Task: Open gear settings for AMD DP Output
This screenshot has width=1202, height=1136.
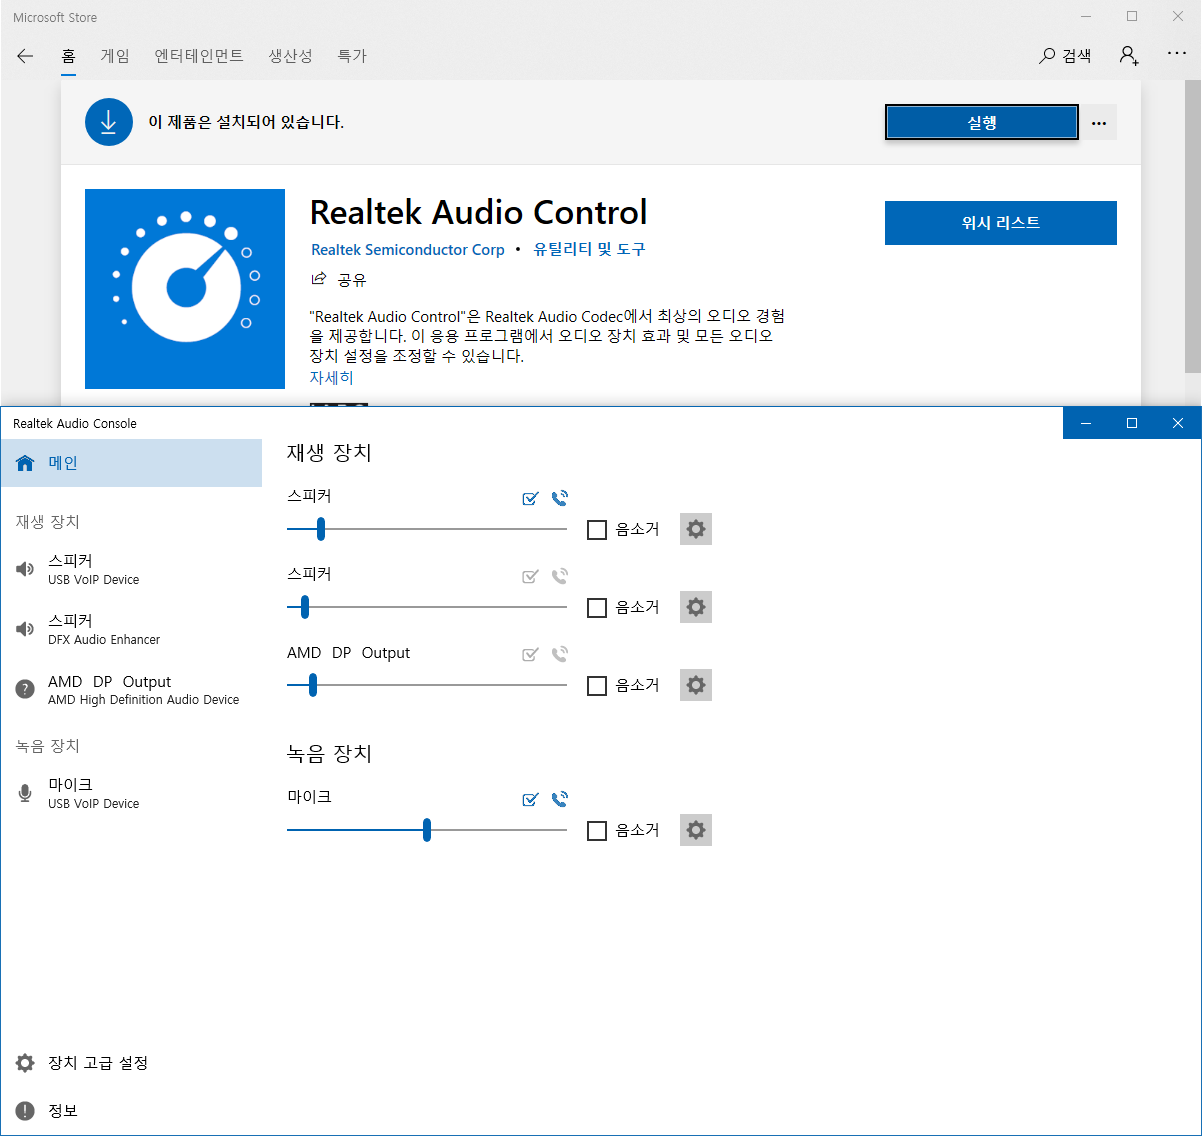Action: point(696,685)
